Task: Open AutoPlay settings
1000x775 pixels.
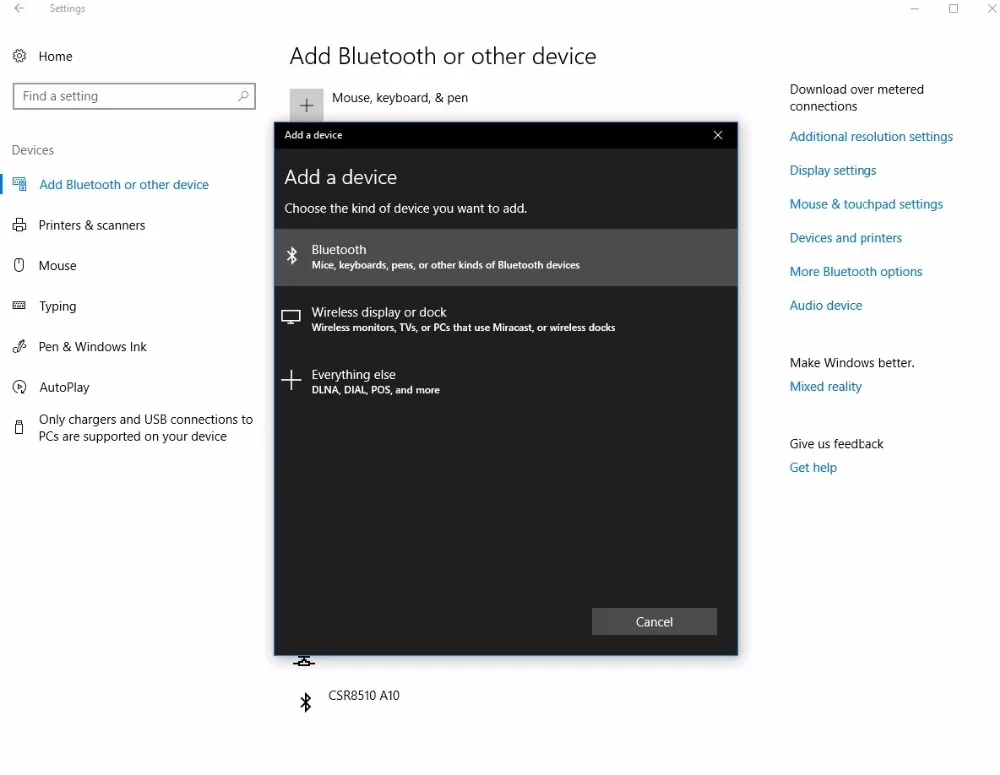Action: pos(64,387)
